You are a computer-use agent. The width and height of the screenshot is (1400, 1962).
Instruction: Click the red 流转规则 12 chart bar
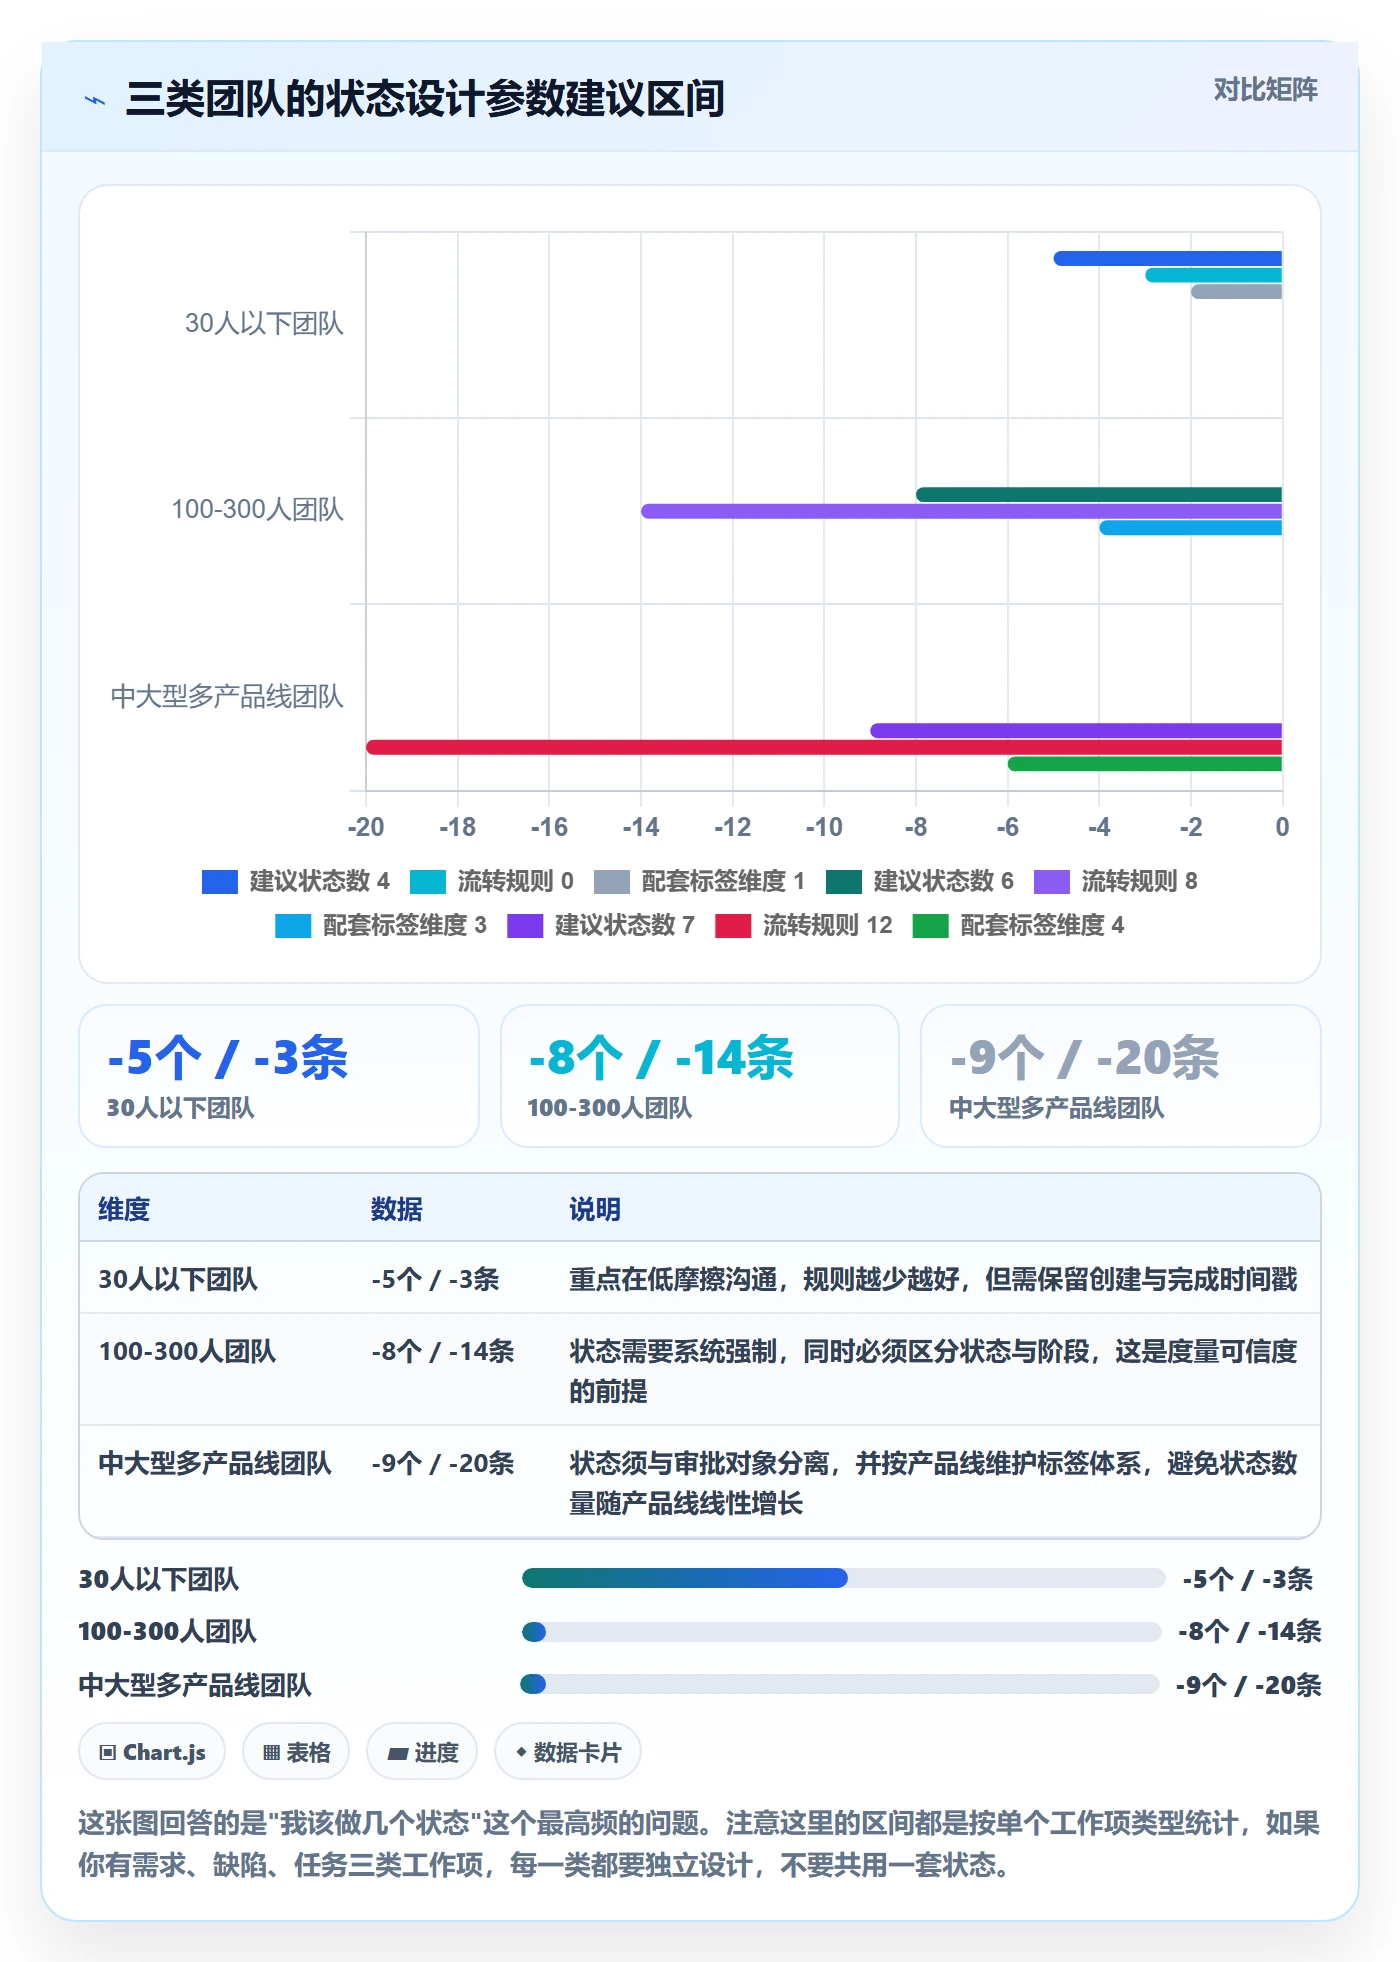click(824, 747)
